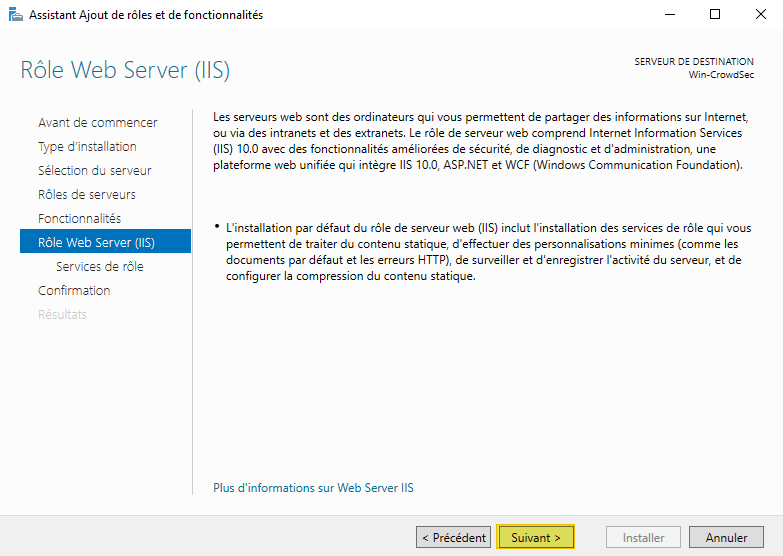Click the greyed-out Résultats step

coord(62,314)
